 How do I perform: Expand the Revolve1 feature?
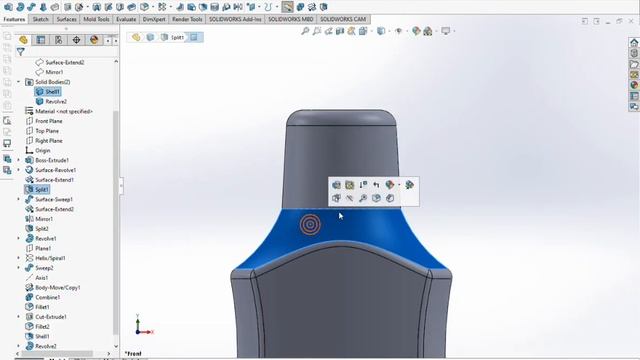18,239
